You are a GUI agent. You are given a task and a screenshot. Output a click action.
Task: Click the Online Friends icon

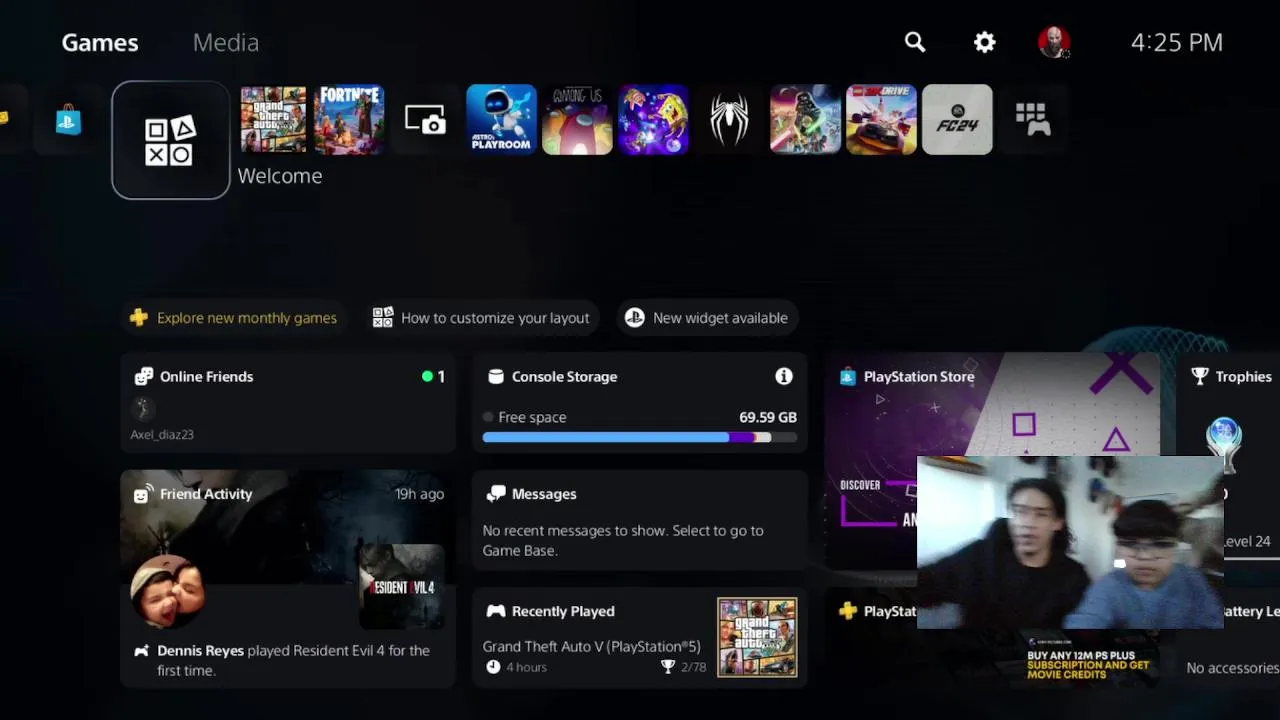143,376
